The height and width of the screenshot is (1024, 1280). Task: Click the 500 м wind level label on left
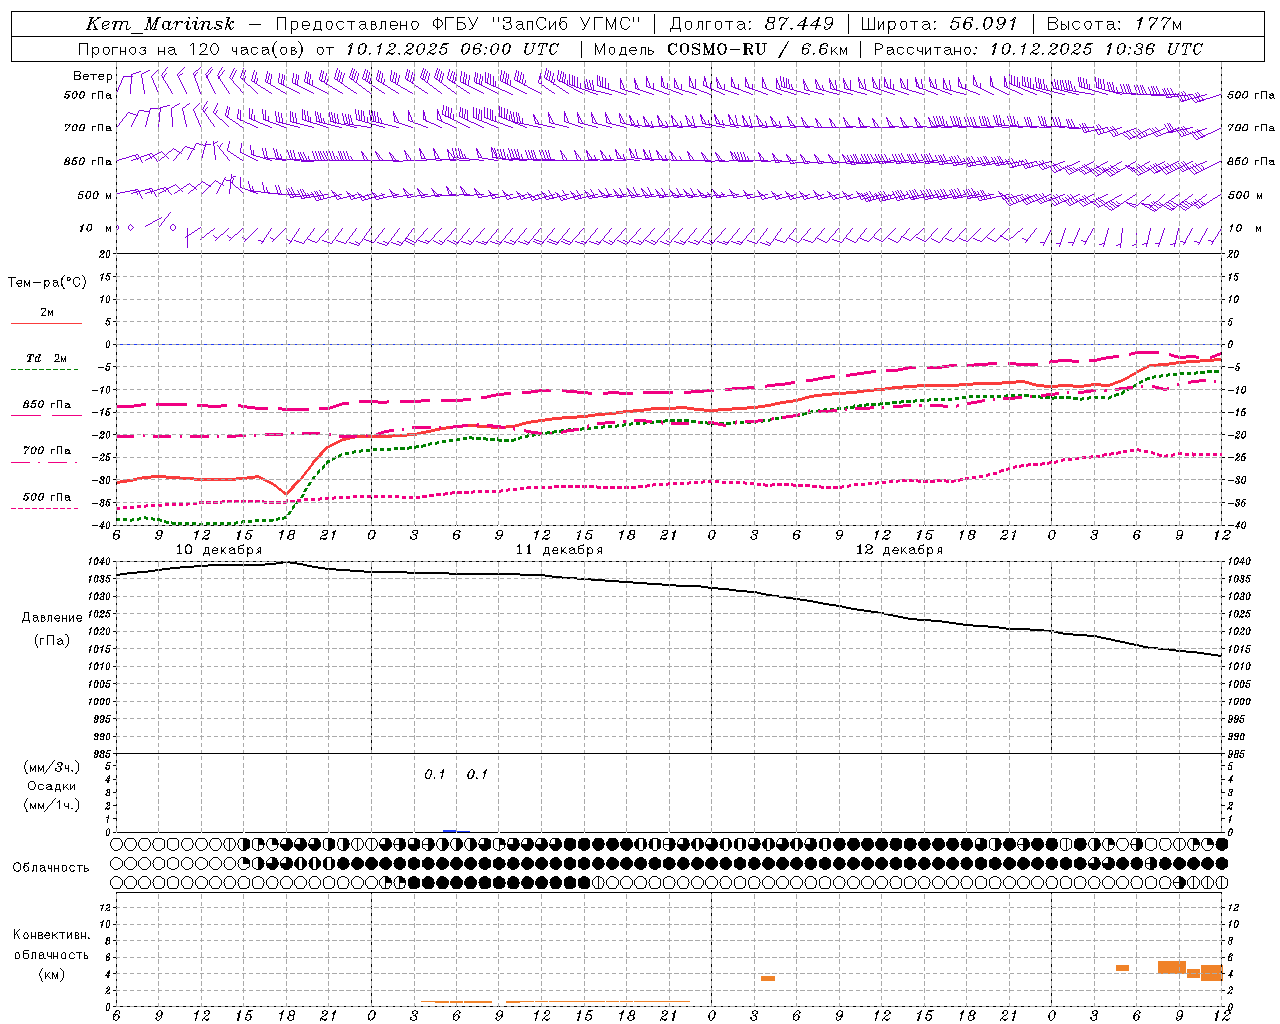pyautogui.click(x=95, y=195)
